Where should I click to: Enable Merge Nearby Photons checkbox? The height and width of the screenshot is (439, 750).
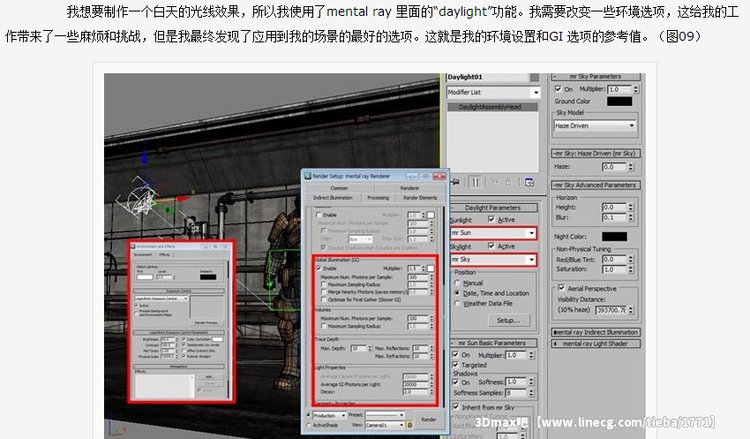pyautogui.click(x=324, y=292)
